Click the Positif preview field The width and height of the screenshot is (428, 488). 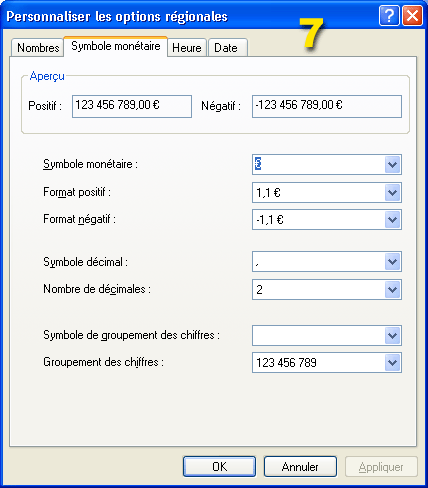(x=132, y=106)
